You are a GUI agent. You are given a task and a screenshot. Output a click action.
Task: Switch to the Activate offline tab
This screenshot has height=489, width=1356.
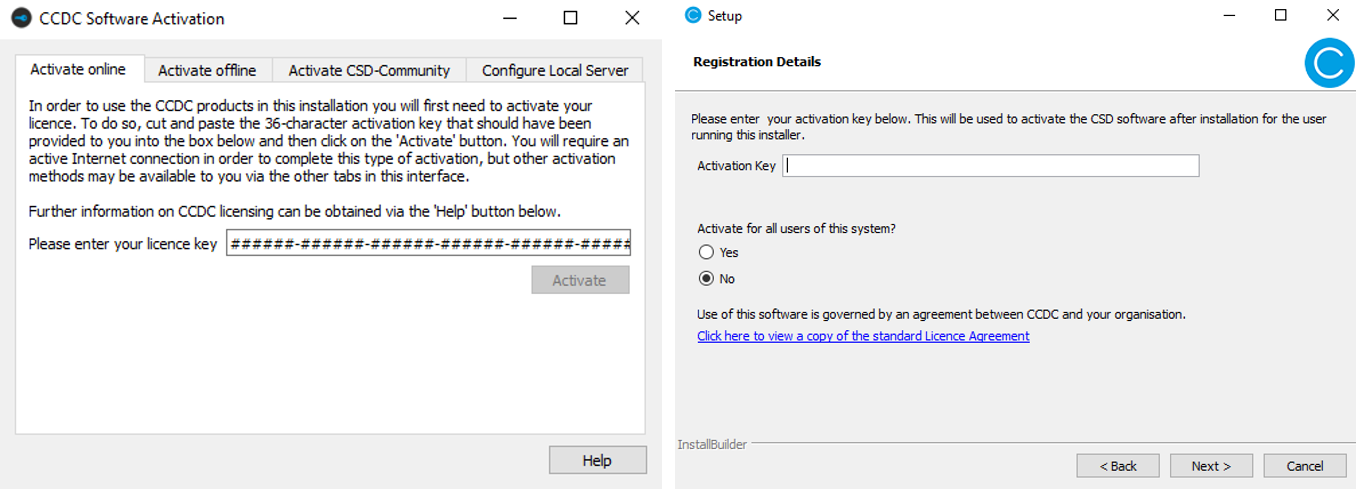[x=207, y=70]
